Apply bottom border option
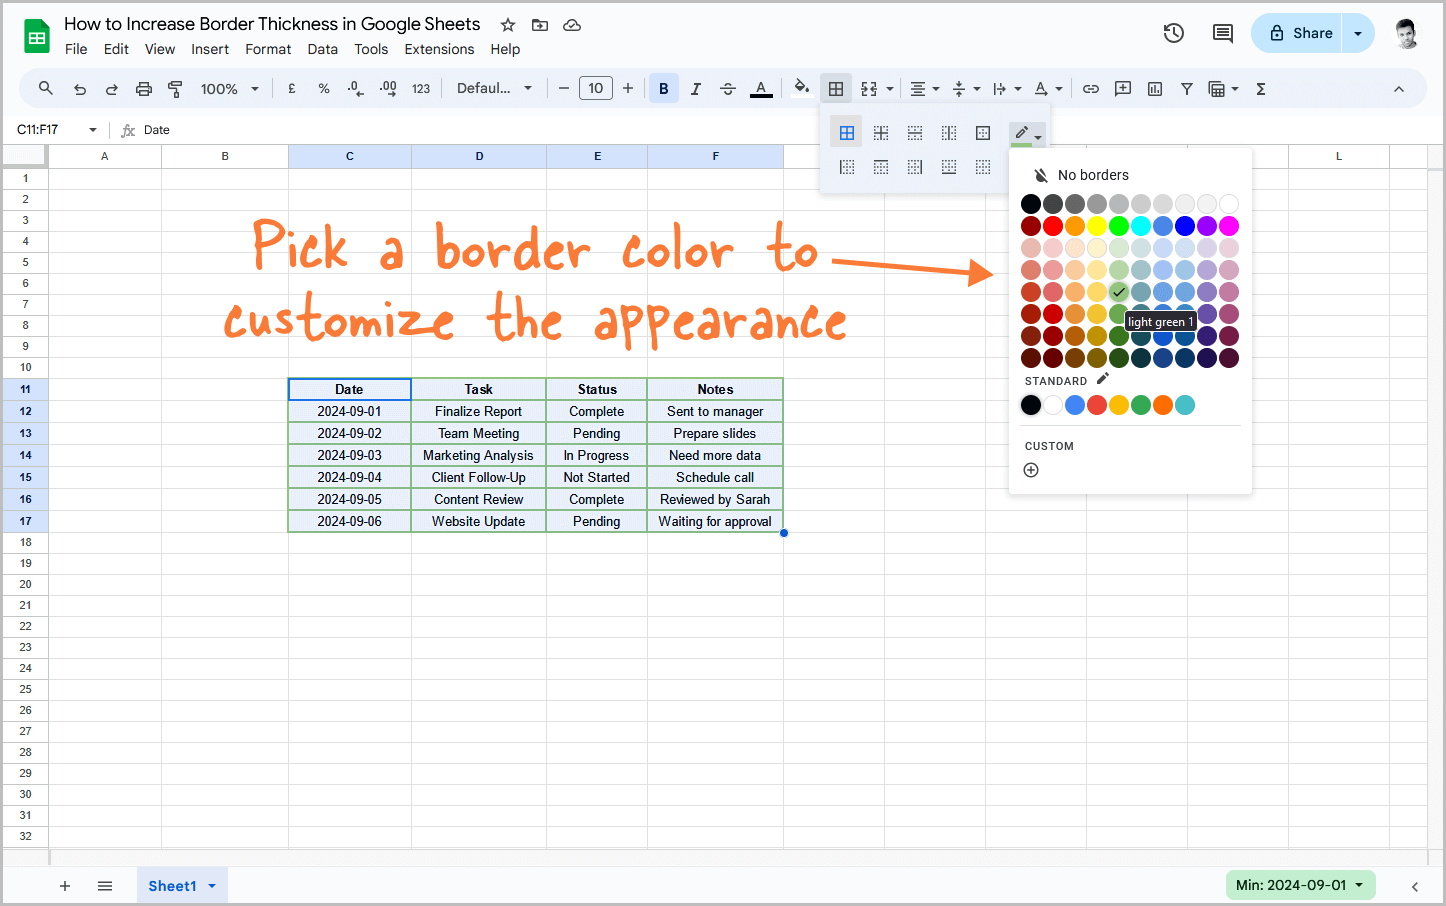The image size is (1446, 906). tap(949, 167)
